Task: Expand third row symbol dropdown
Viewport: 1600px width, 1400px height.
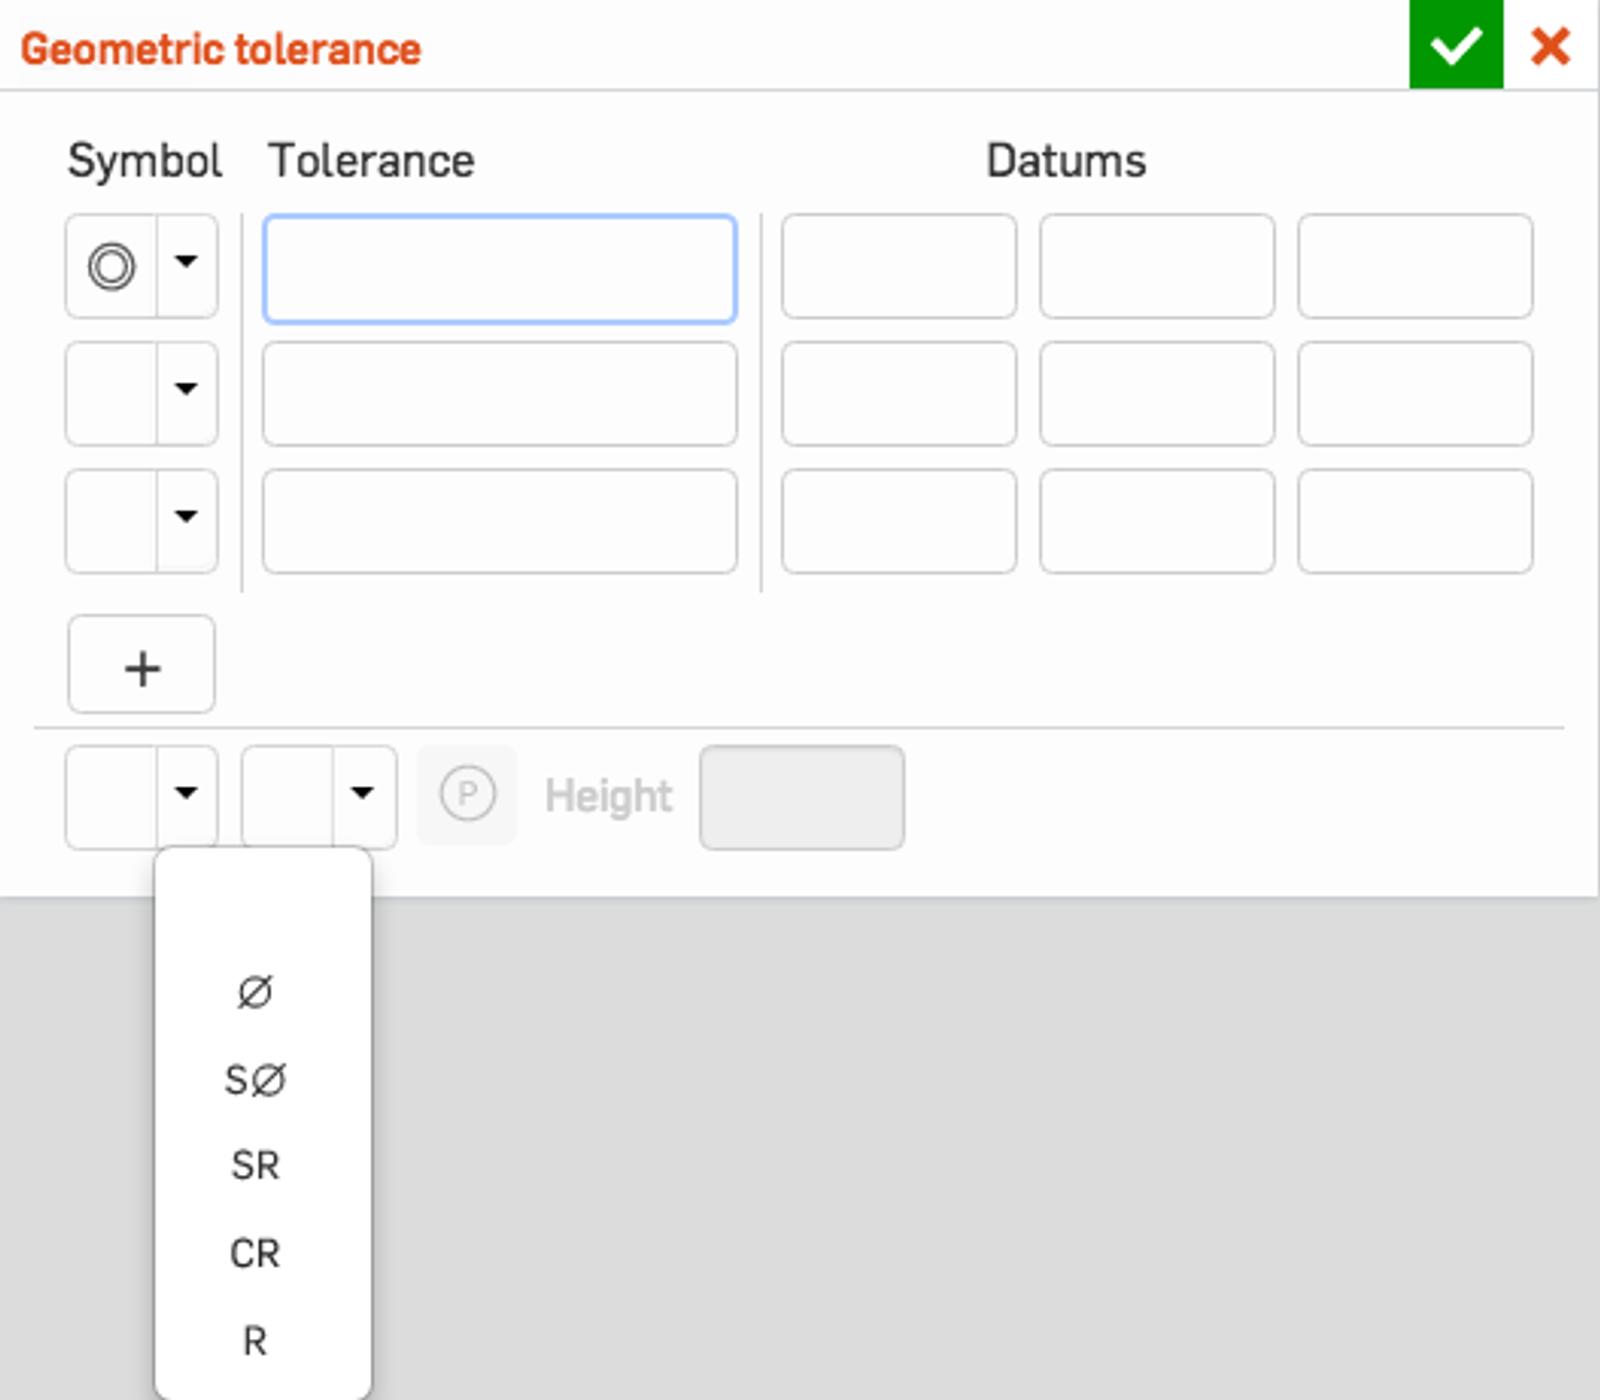Action: [x=186, y=517]
